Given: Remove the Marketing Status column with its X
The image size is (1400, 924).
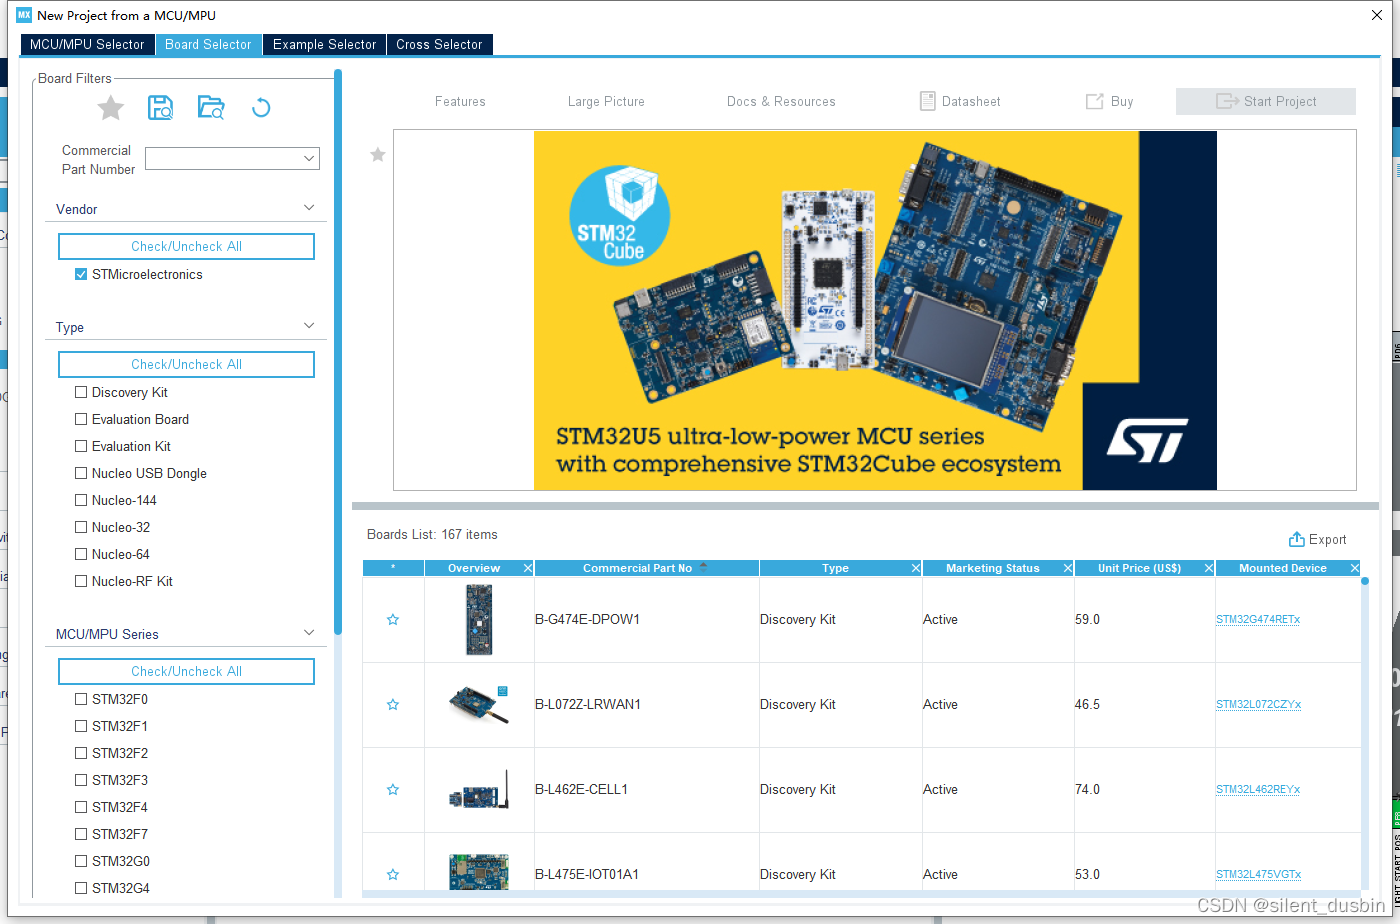Looking at the screenshot, I should 1068,568.
